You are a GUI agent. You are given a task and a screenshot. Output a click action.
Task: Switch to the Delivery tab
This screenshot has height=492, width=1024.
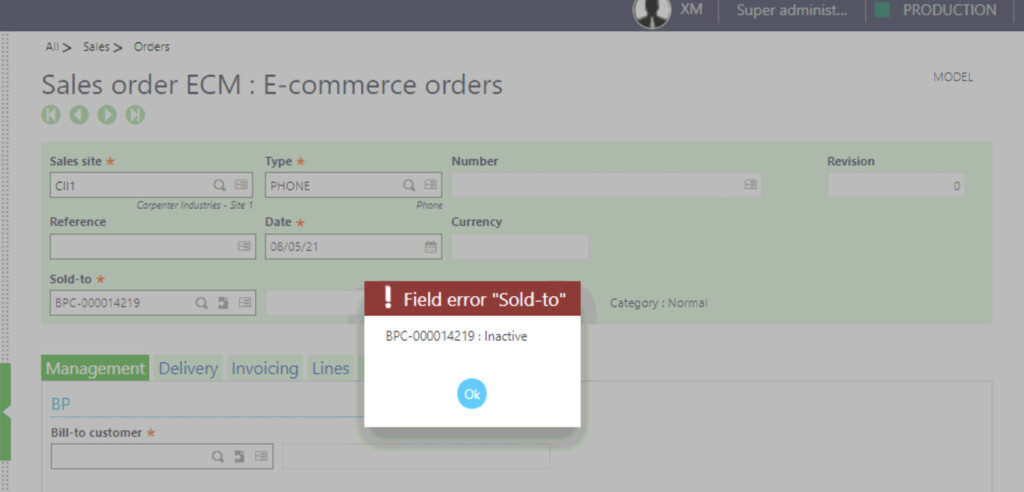pyautogui.click(x=188, y=368)
